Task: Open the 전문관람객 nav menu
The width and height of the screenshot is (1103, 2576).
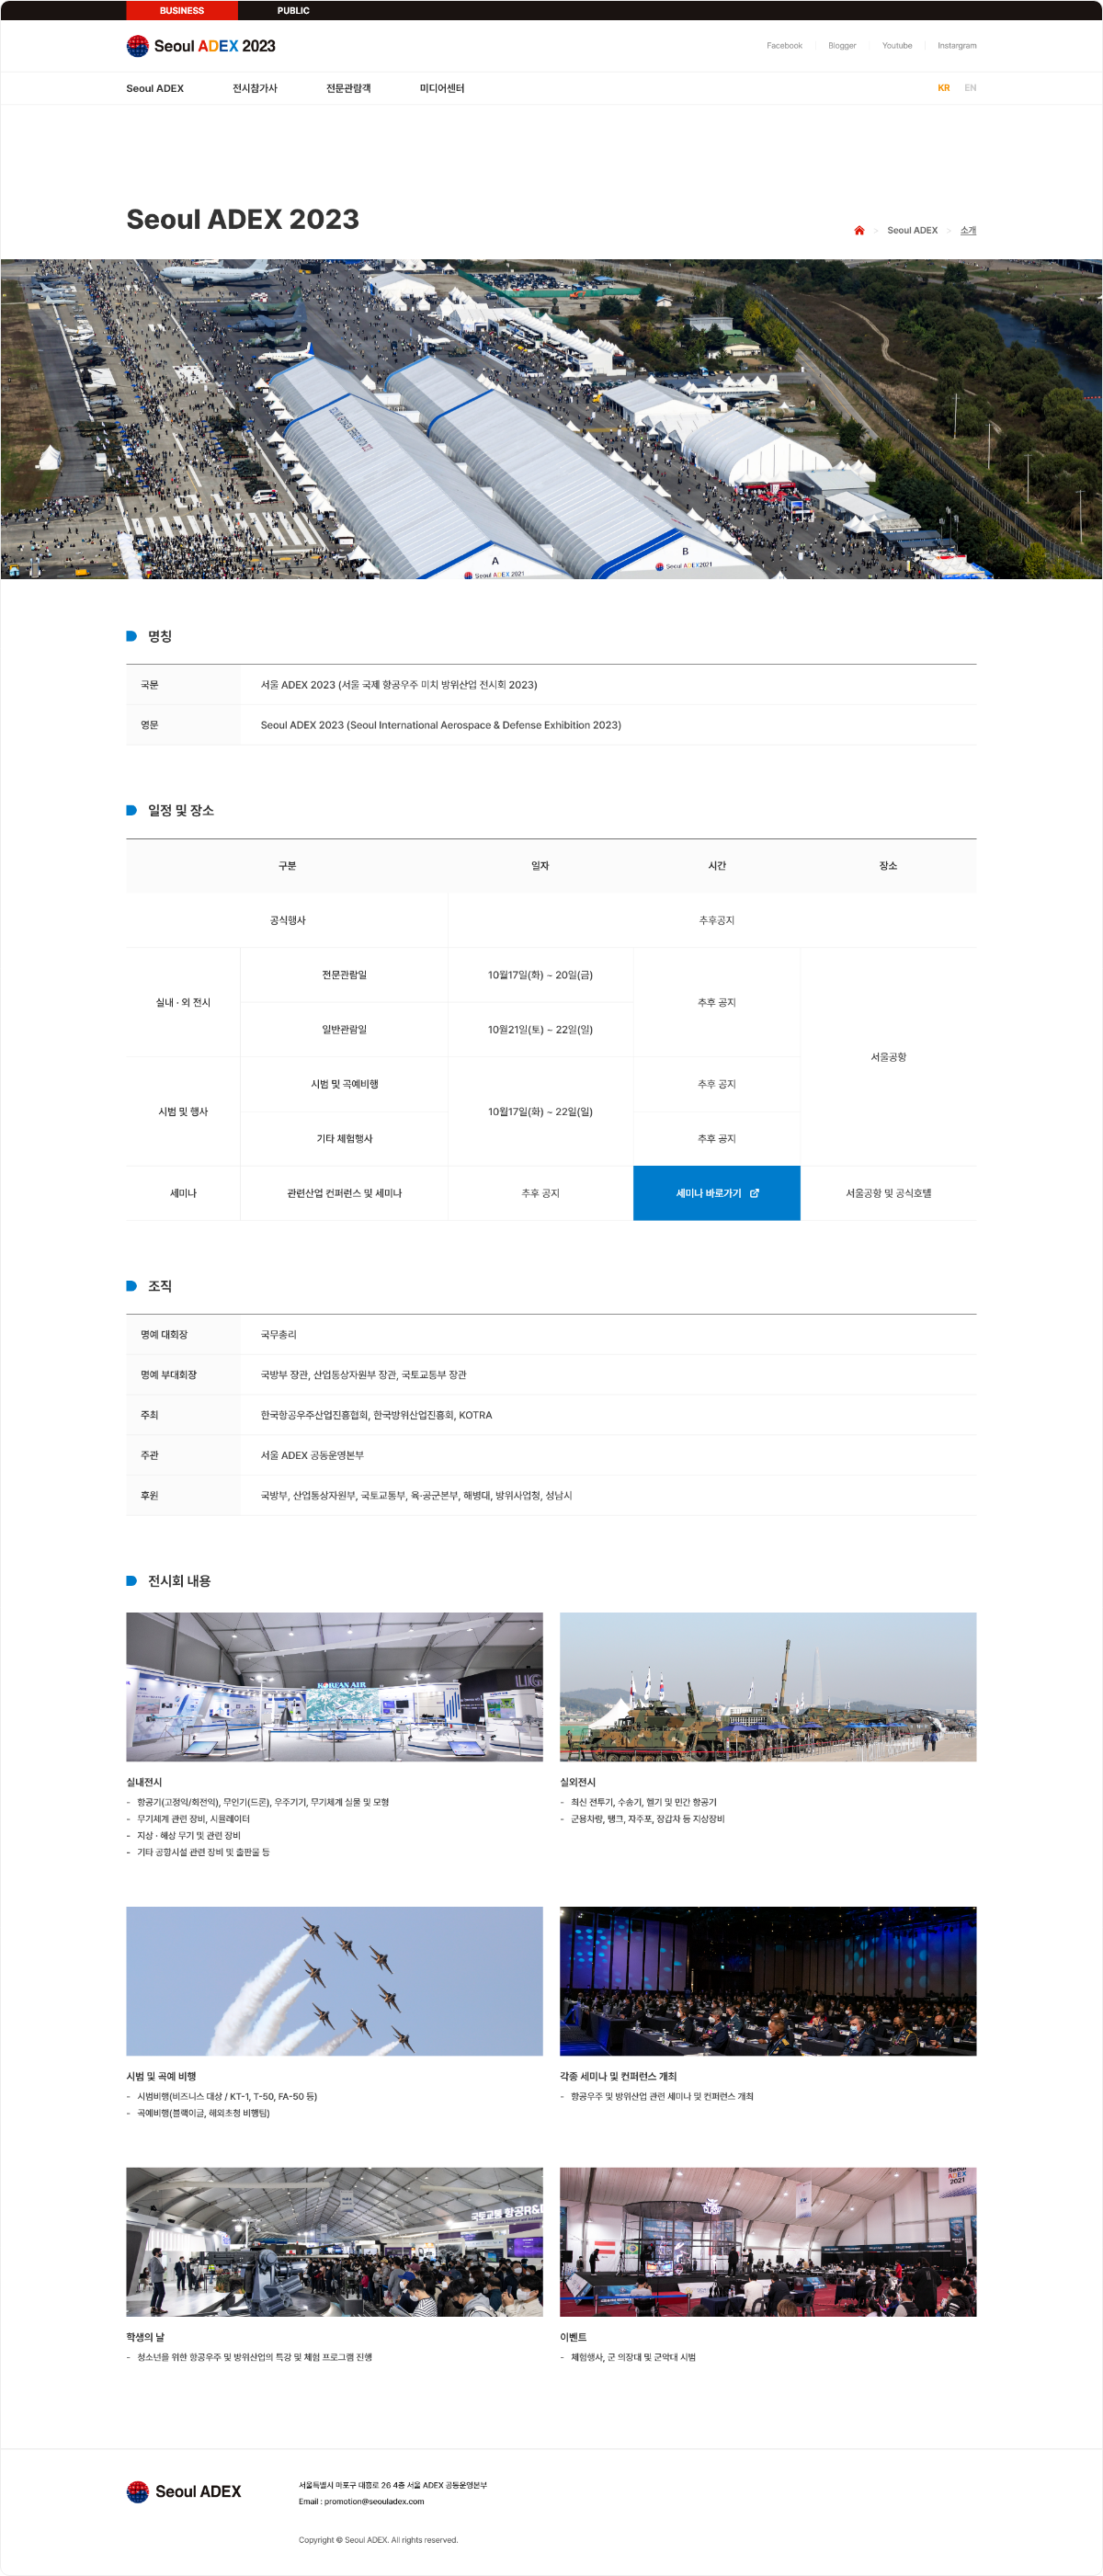Action: (348, 88)
